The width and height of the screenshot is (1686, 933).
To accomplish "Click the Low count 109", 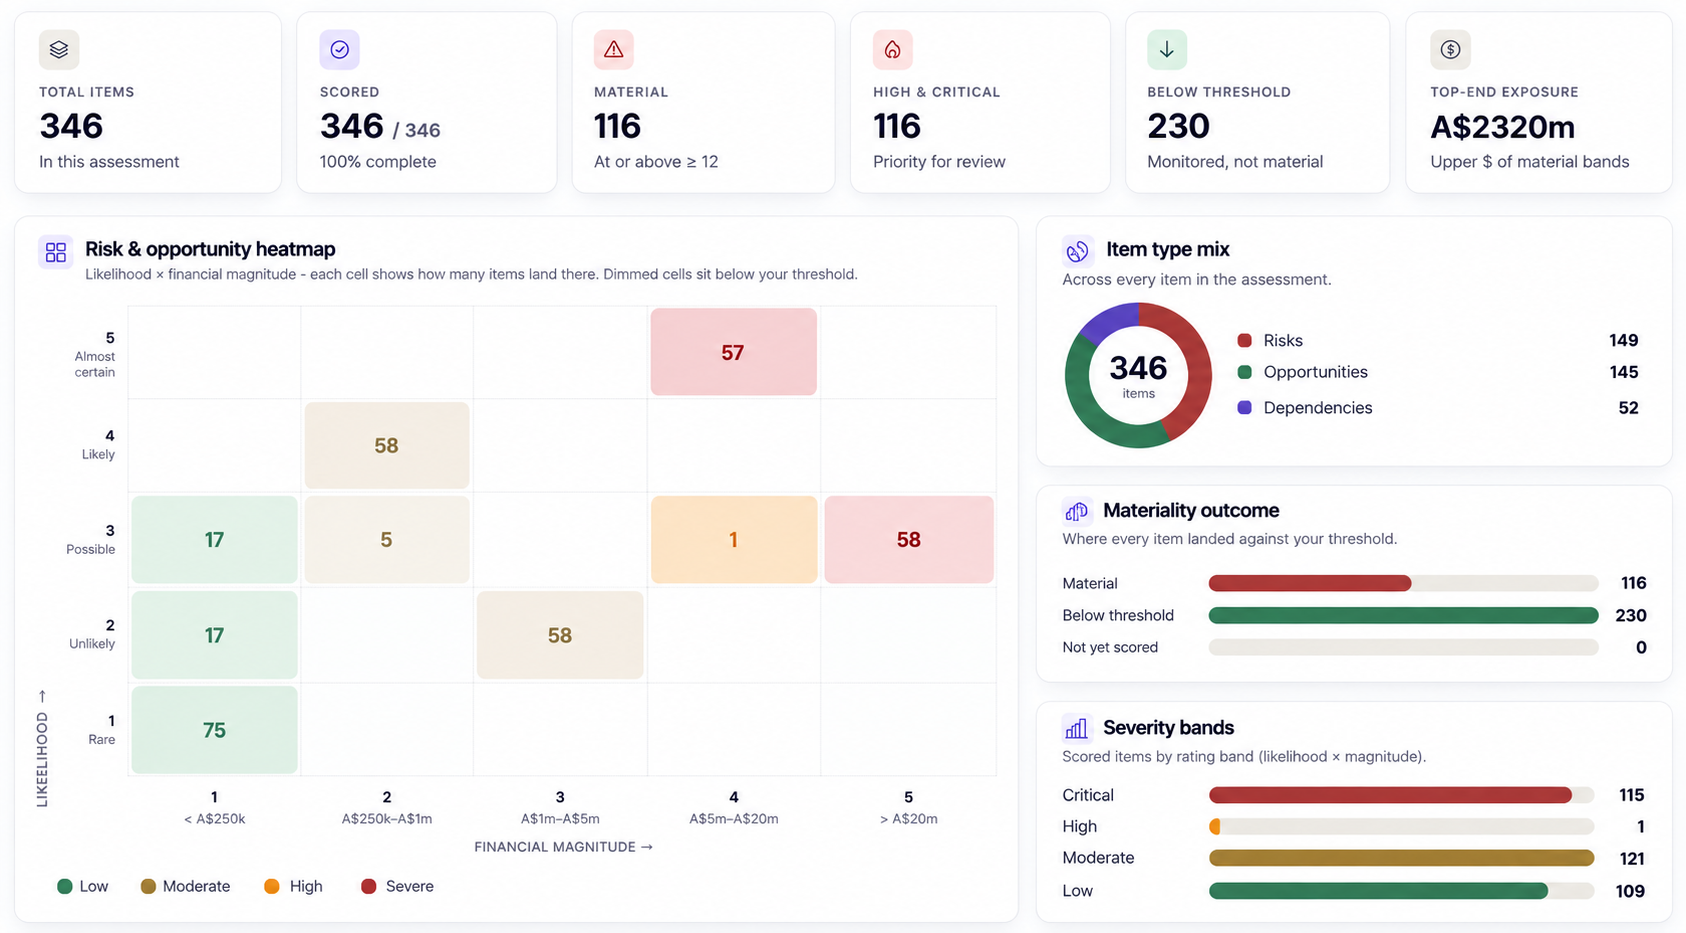I will pos(1630,890).
